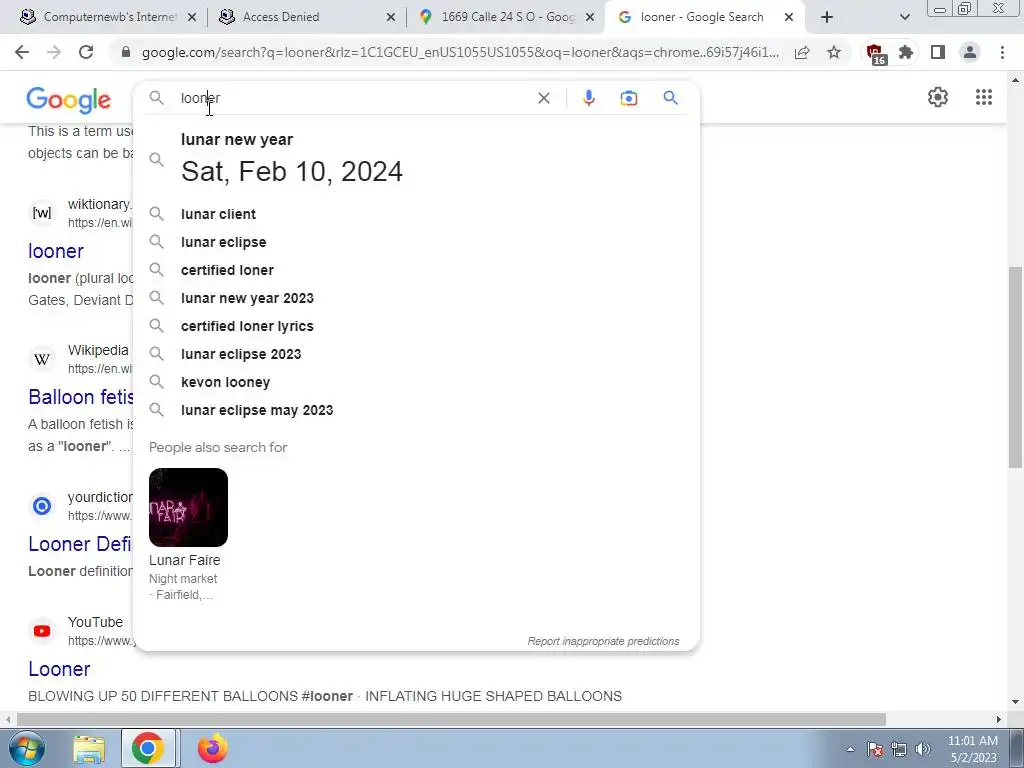
Task: Launch Firefox from the taskbar
Action: 212,749
